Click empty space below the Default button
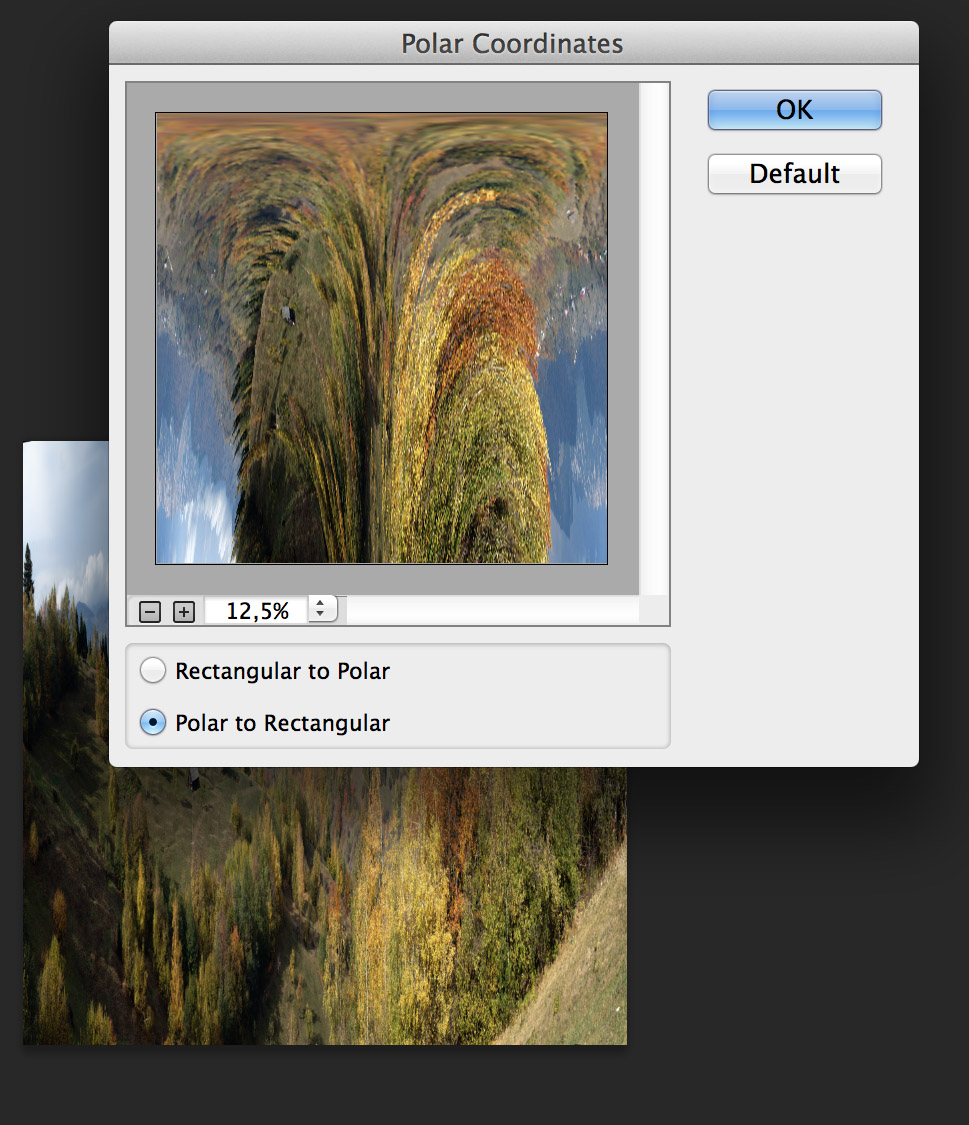The width and height of the screenshot is (969, 1125). pos(794,450)
